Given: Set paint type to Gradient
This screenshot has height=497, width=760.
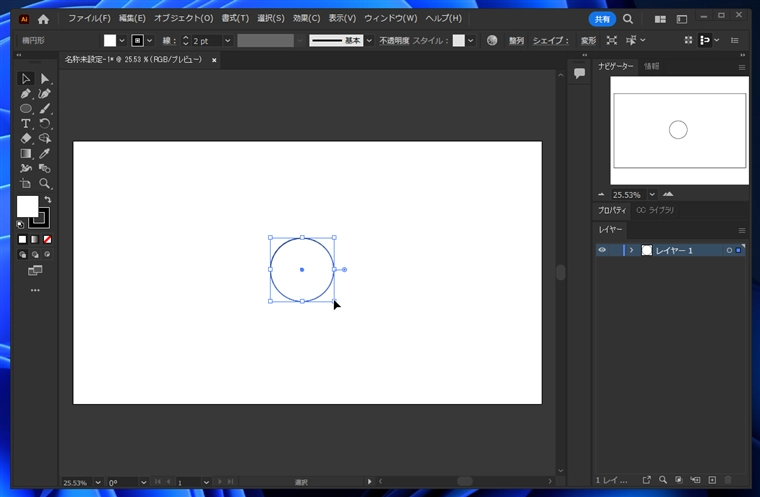Looking at the screenshot, I should coord(35,240).
